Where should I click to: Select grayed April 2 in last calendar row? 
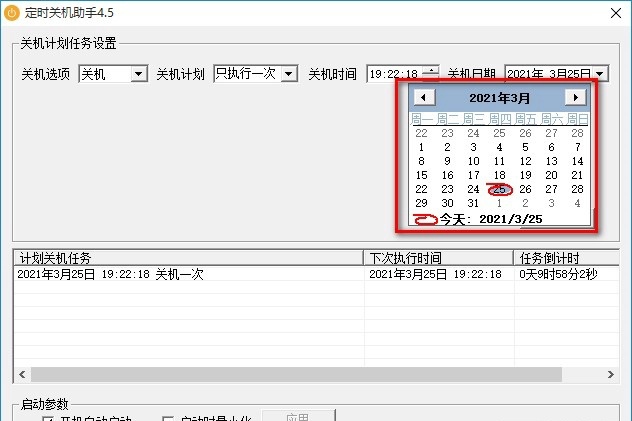point(525,203)
